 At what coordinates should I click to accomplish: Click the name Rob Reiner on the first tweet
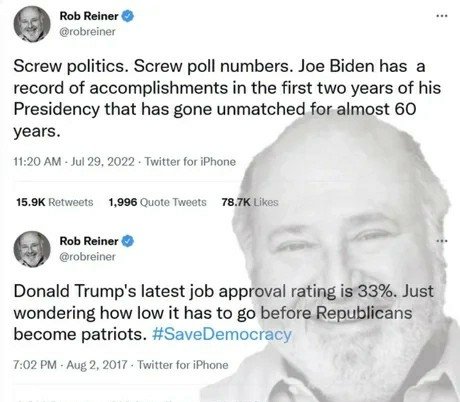89,16
